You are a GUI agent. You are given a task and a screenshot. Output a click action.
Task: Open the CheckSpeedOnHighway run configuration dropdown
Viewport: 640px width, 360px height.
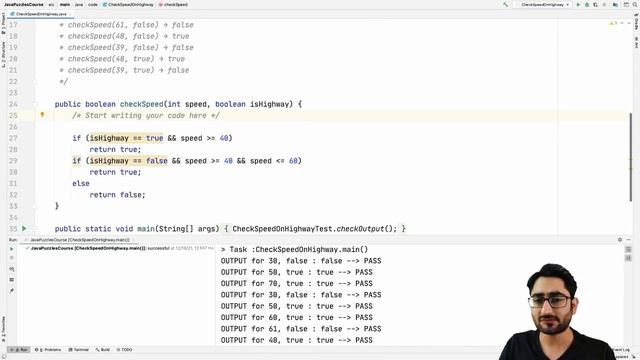(543, 4)
